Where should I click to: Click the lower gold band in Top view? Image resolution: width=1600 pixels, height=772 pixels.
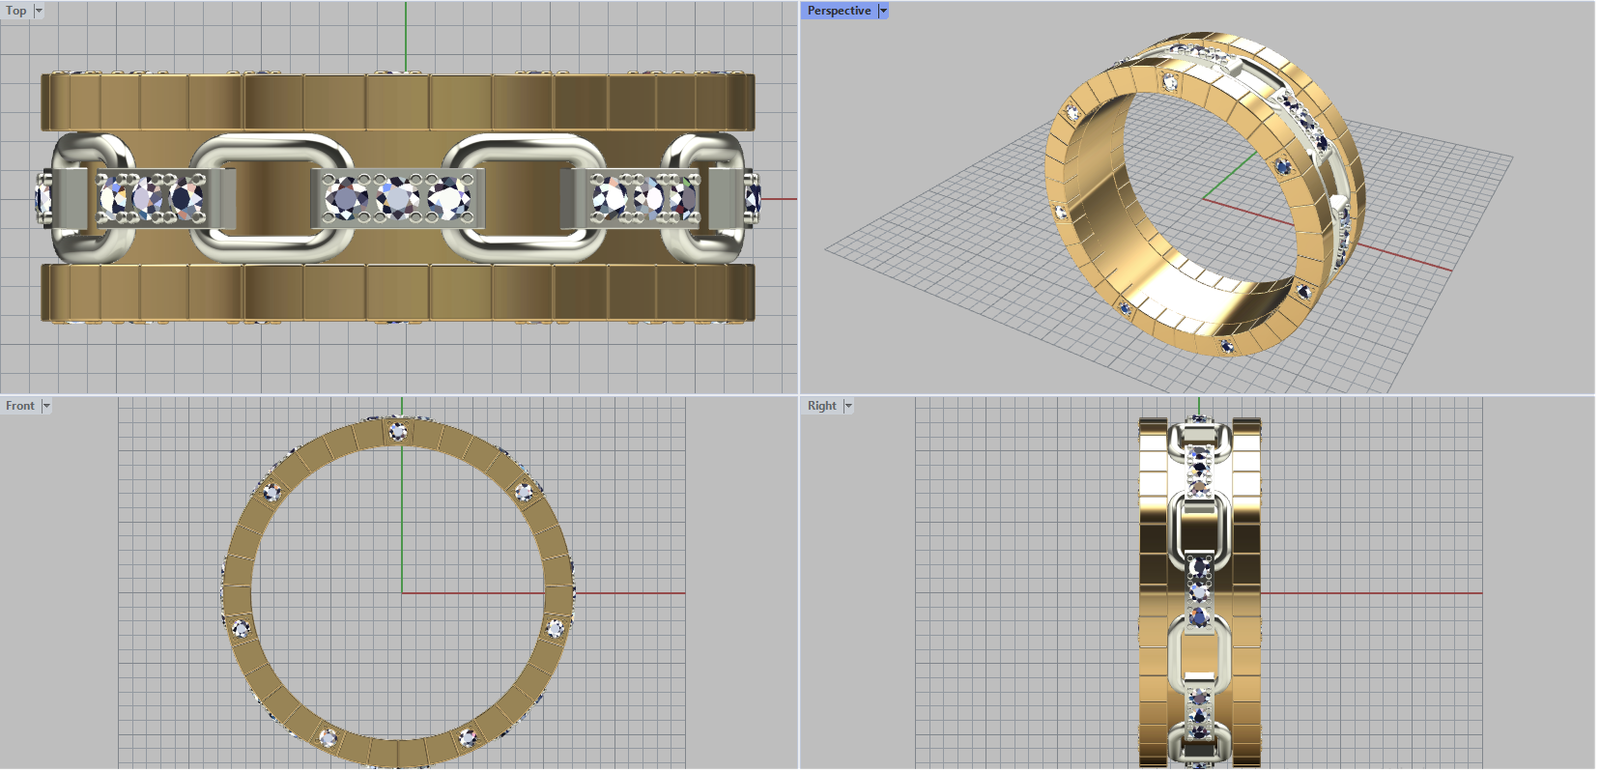point(398,292)
